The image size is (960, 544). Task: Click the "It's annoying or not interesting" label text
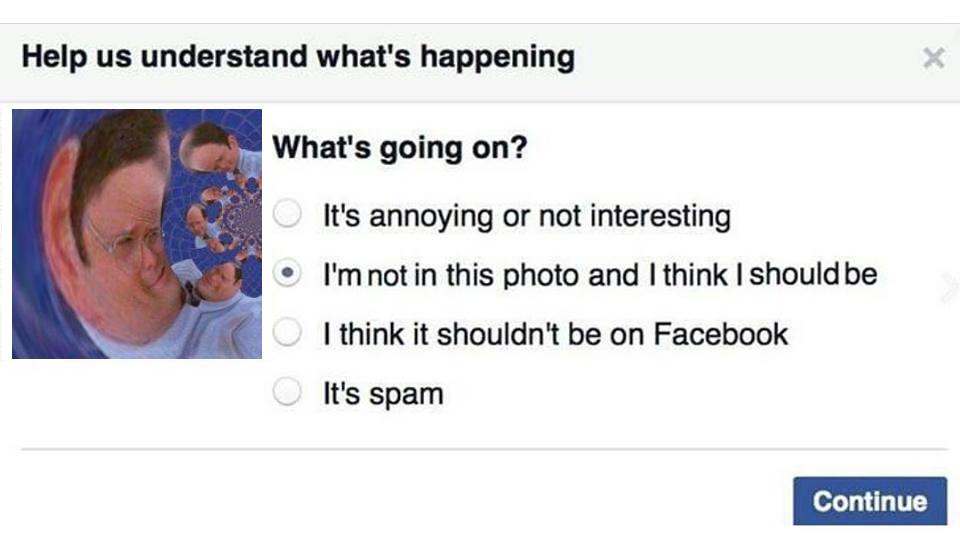(526, 215)
